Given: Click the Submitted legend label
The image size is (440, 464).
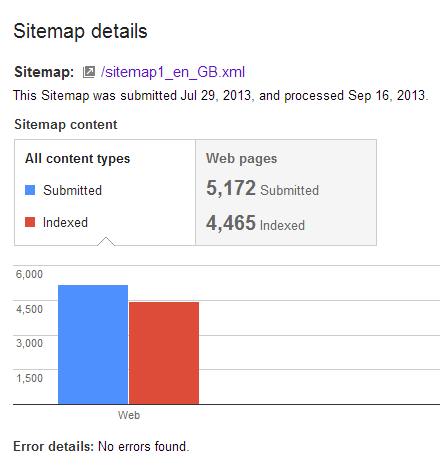Looking at the screenshot, I should (72, 190).
